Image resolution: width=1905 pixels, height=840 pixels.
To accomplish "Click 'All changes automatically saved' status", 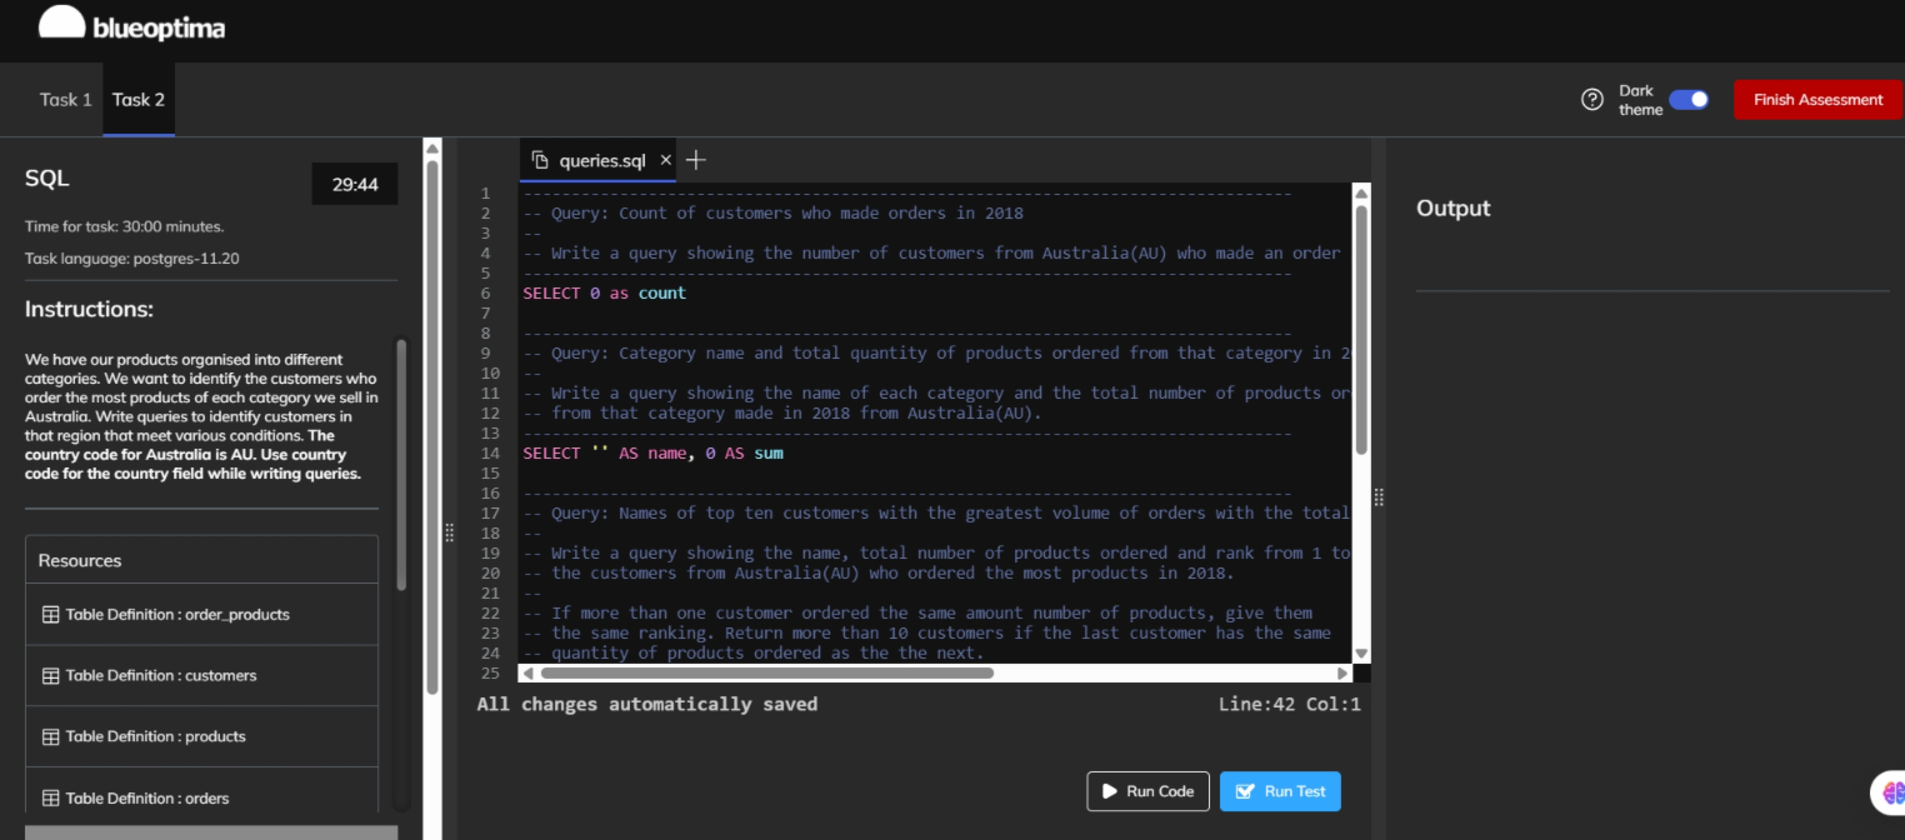I will point(647,704).
